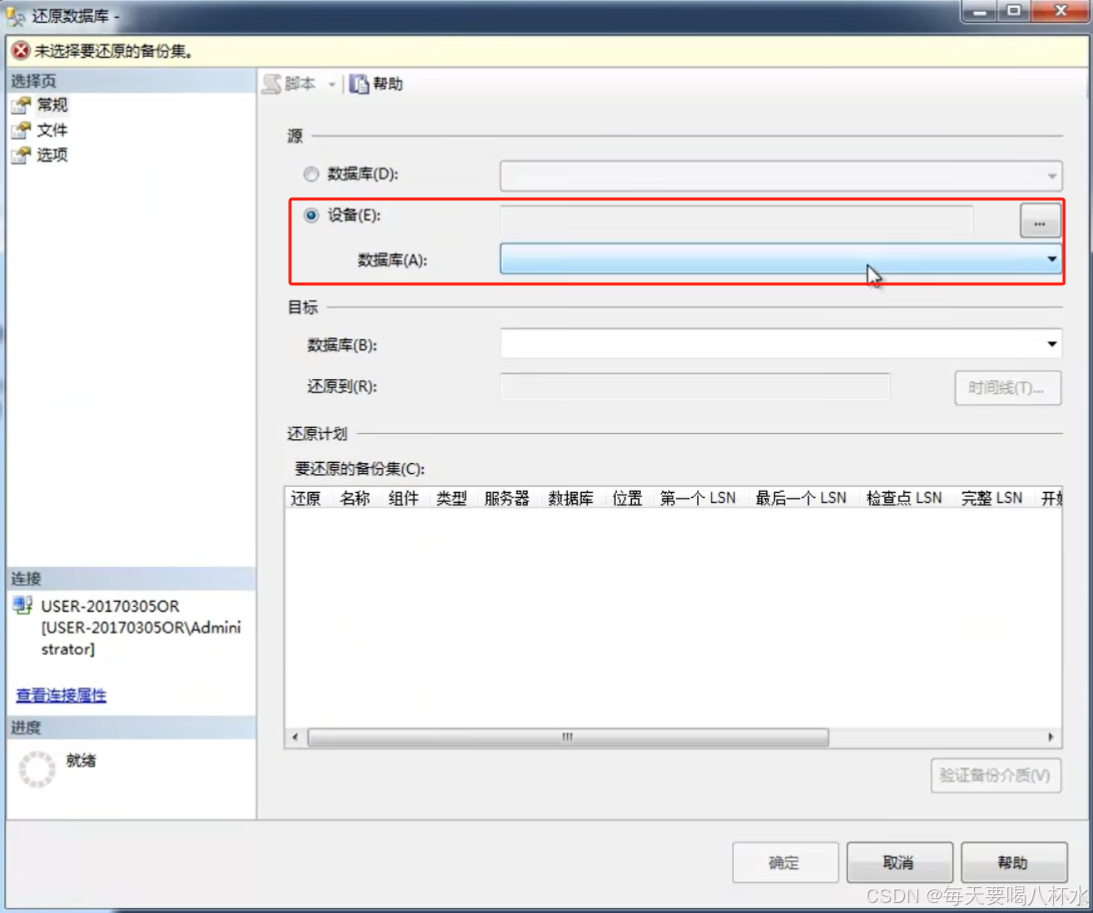
Task: Click the 组件 column header
Action: (404, 498)
